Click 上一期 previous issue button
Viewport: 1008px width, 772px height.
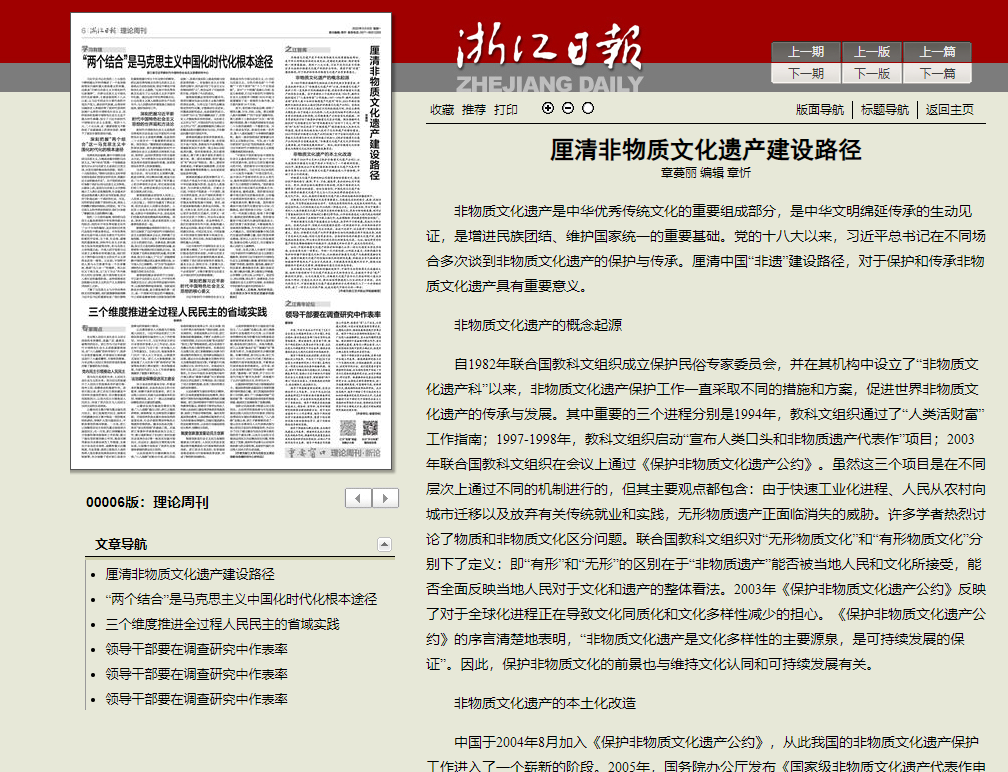(806, 52)
